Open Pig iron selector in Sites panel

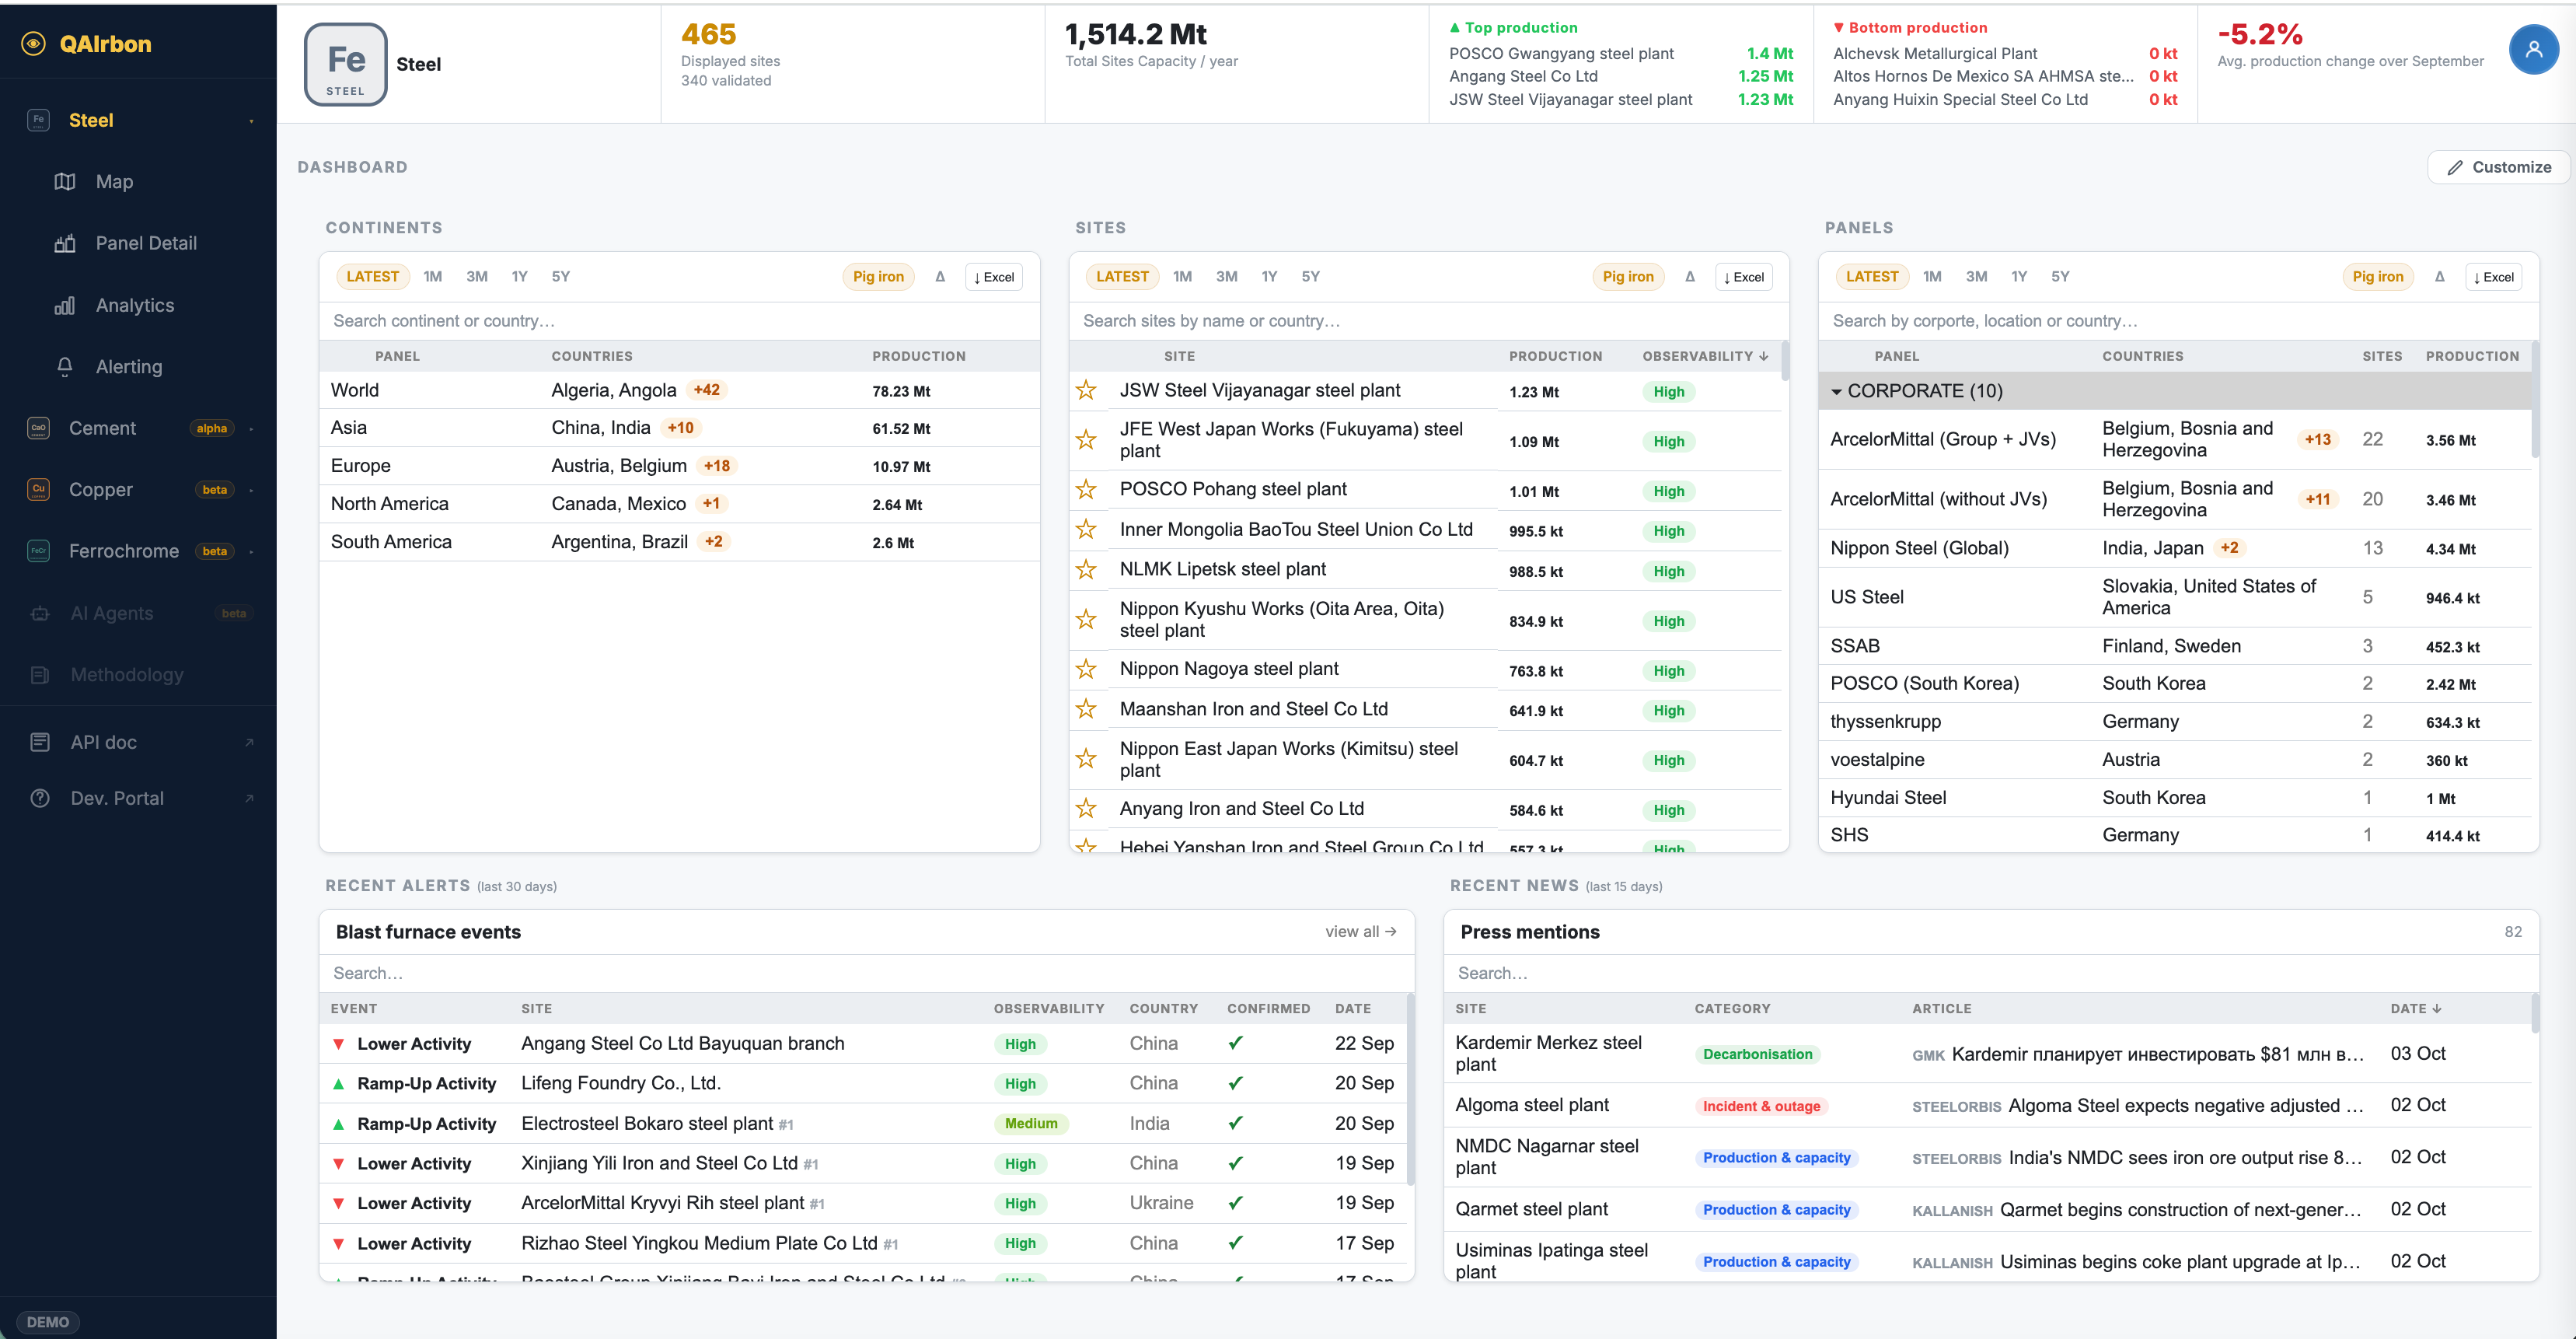(1628, 277)
